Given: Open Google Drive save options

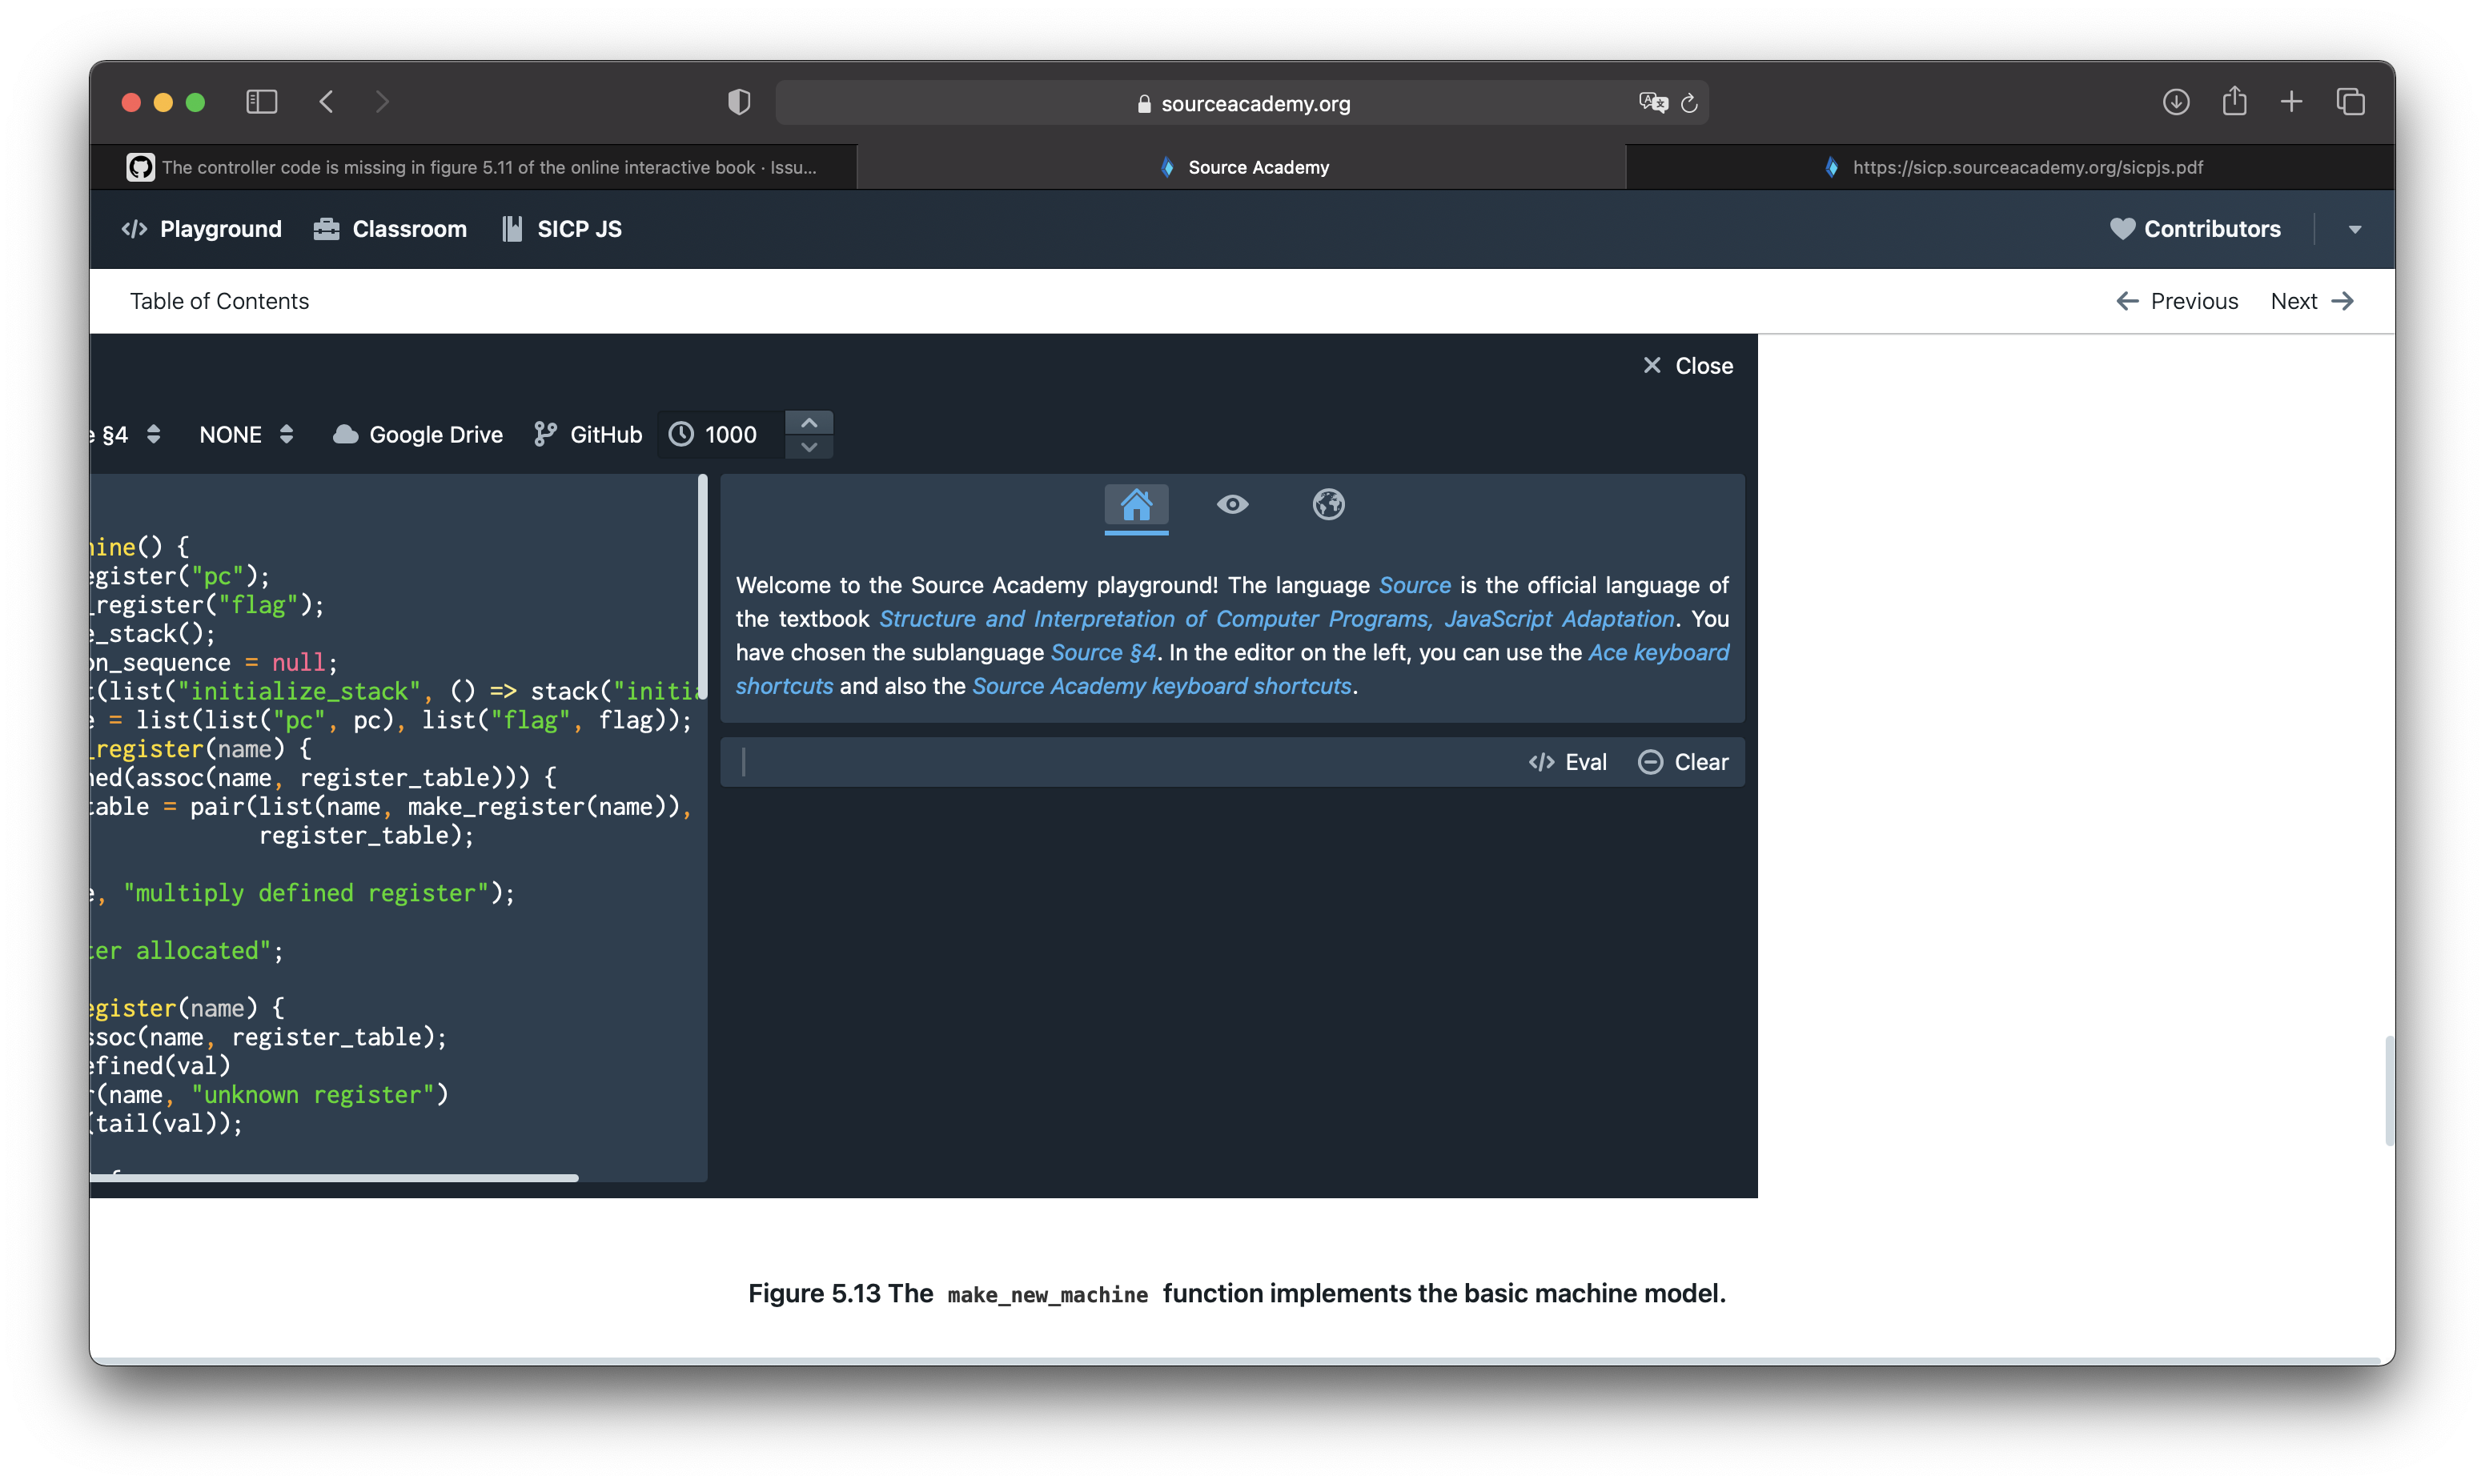Looking at the screenshot, I should coord(417,434).
